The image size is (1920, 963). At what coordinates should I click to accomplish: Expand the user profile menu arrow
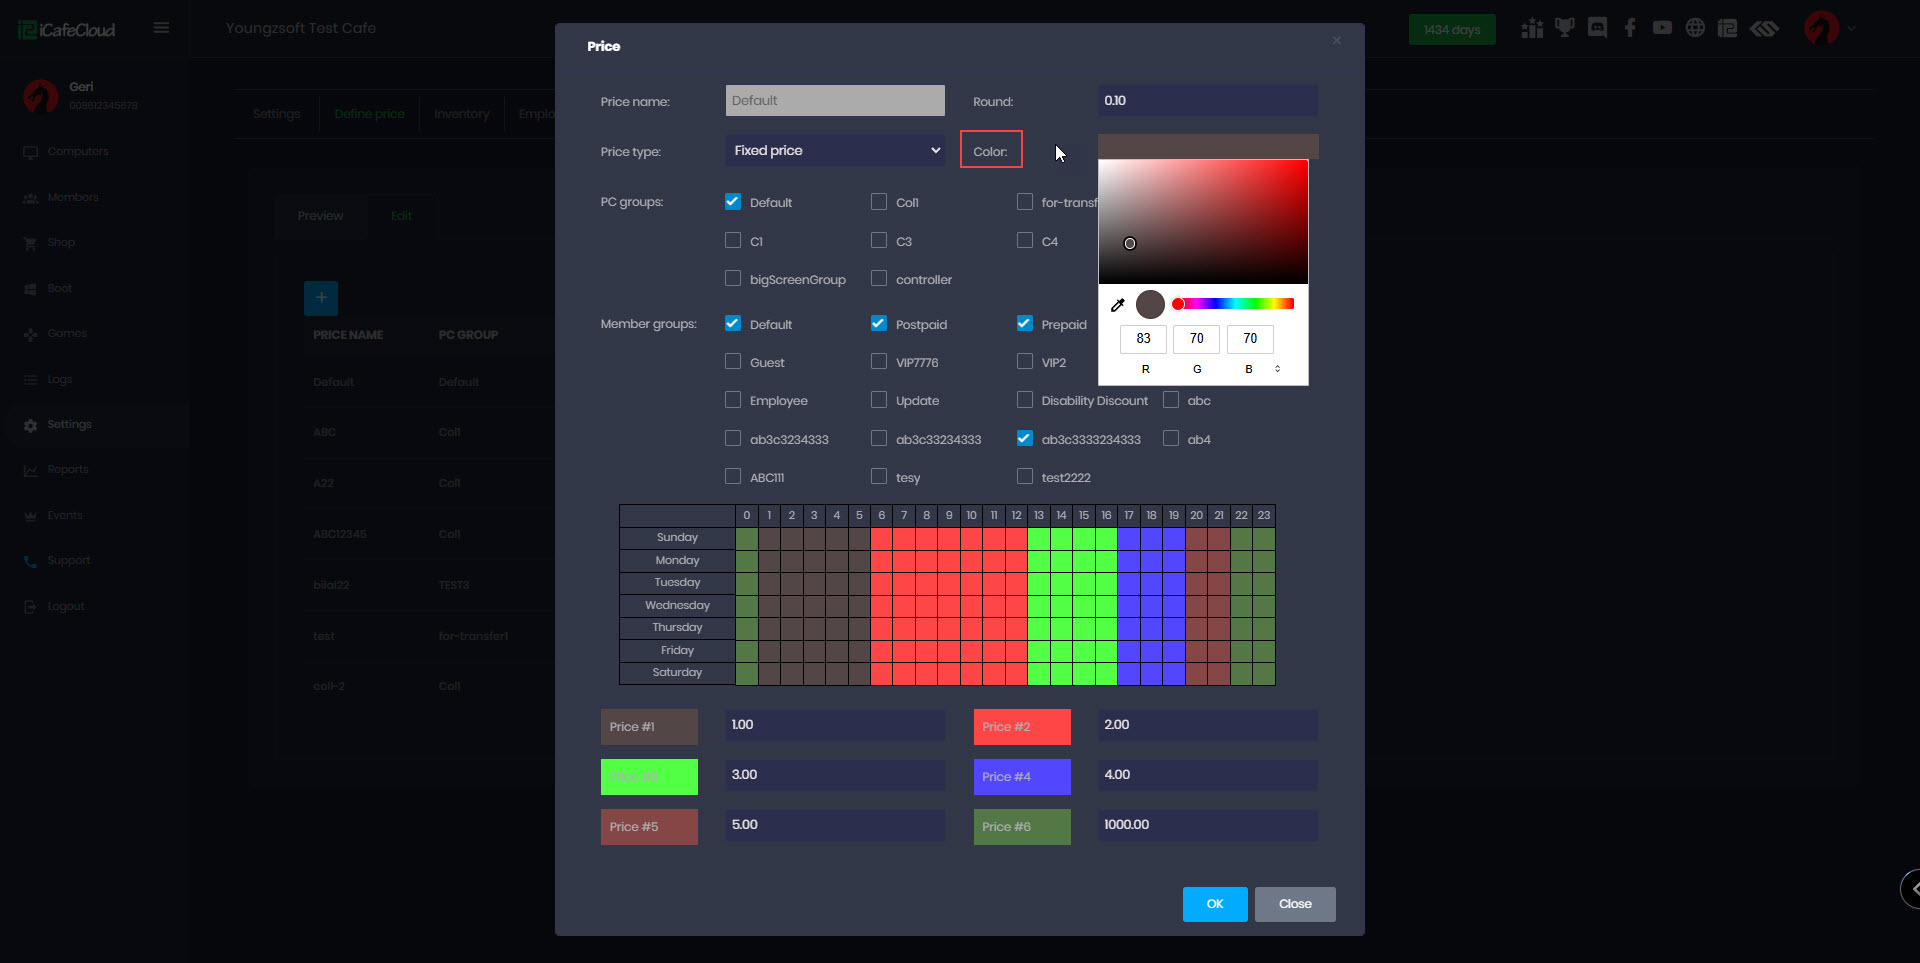tap(1852, 28)
